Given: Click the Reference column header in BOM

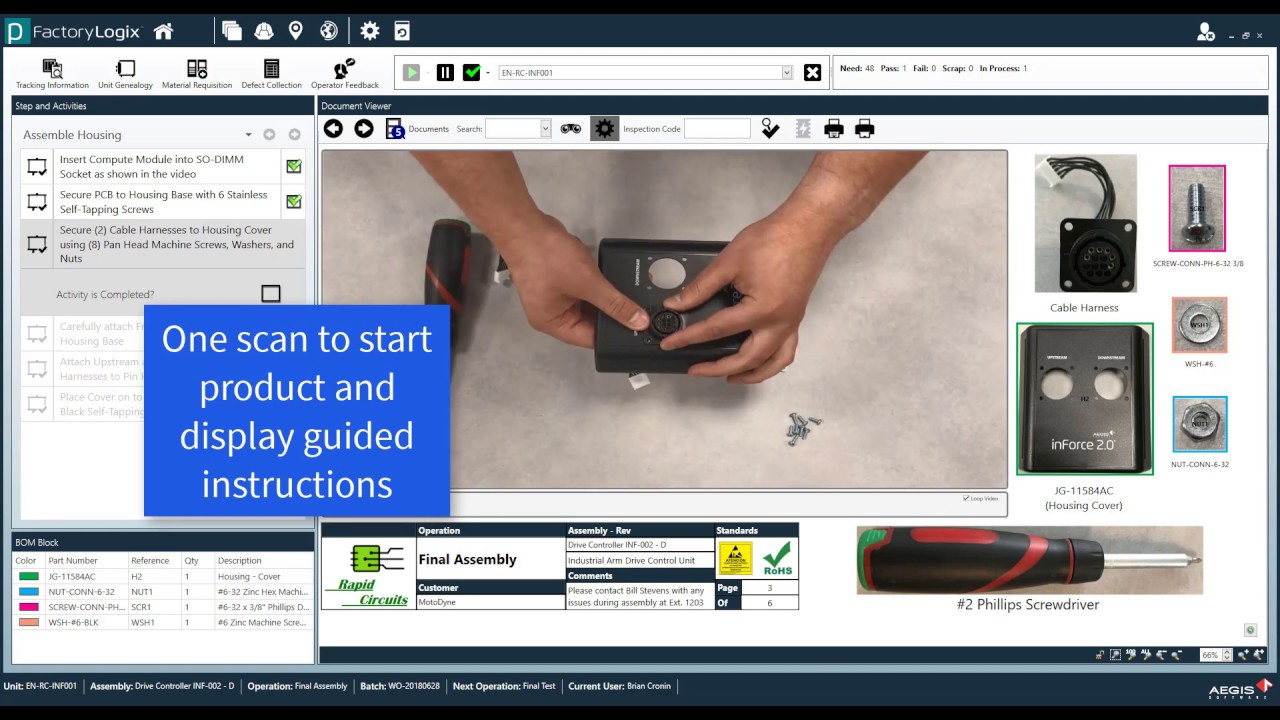Looking at the screenshot, I should pos(150,561).
